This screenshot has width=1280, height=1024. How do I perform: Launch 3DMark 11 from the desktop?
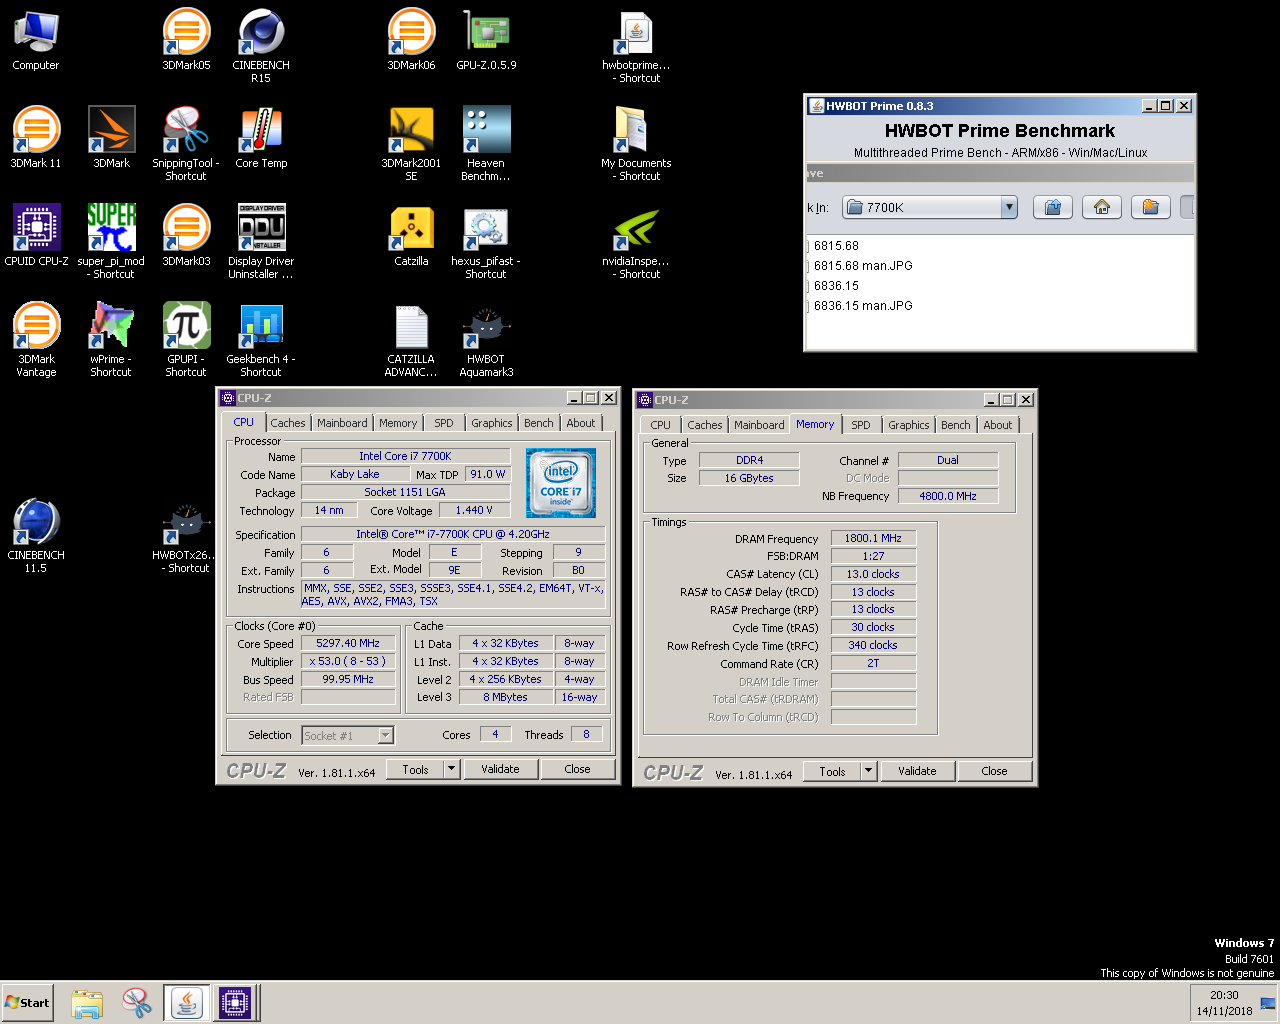[36, 138]
